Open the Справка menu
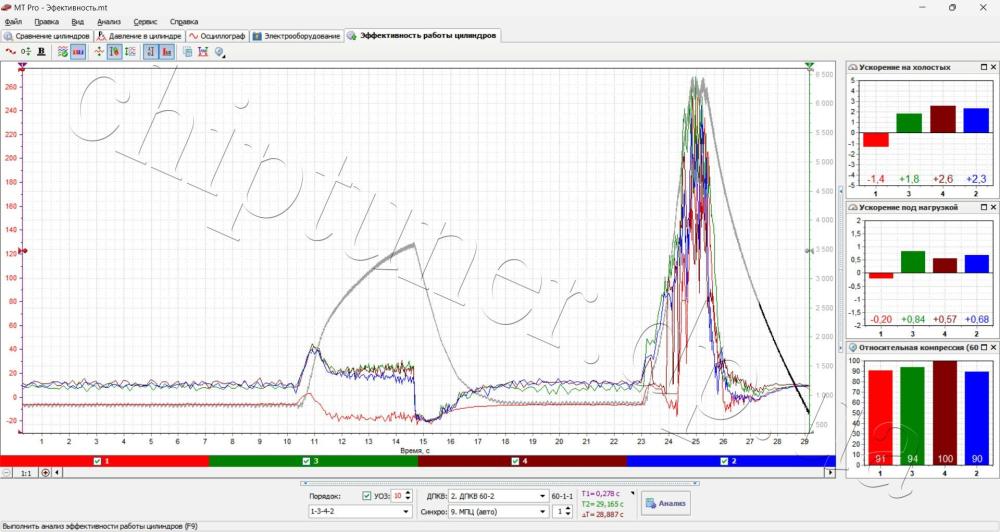Viewport: 1000px width, 532px height. coord(184,22)
